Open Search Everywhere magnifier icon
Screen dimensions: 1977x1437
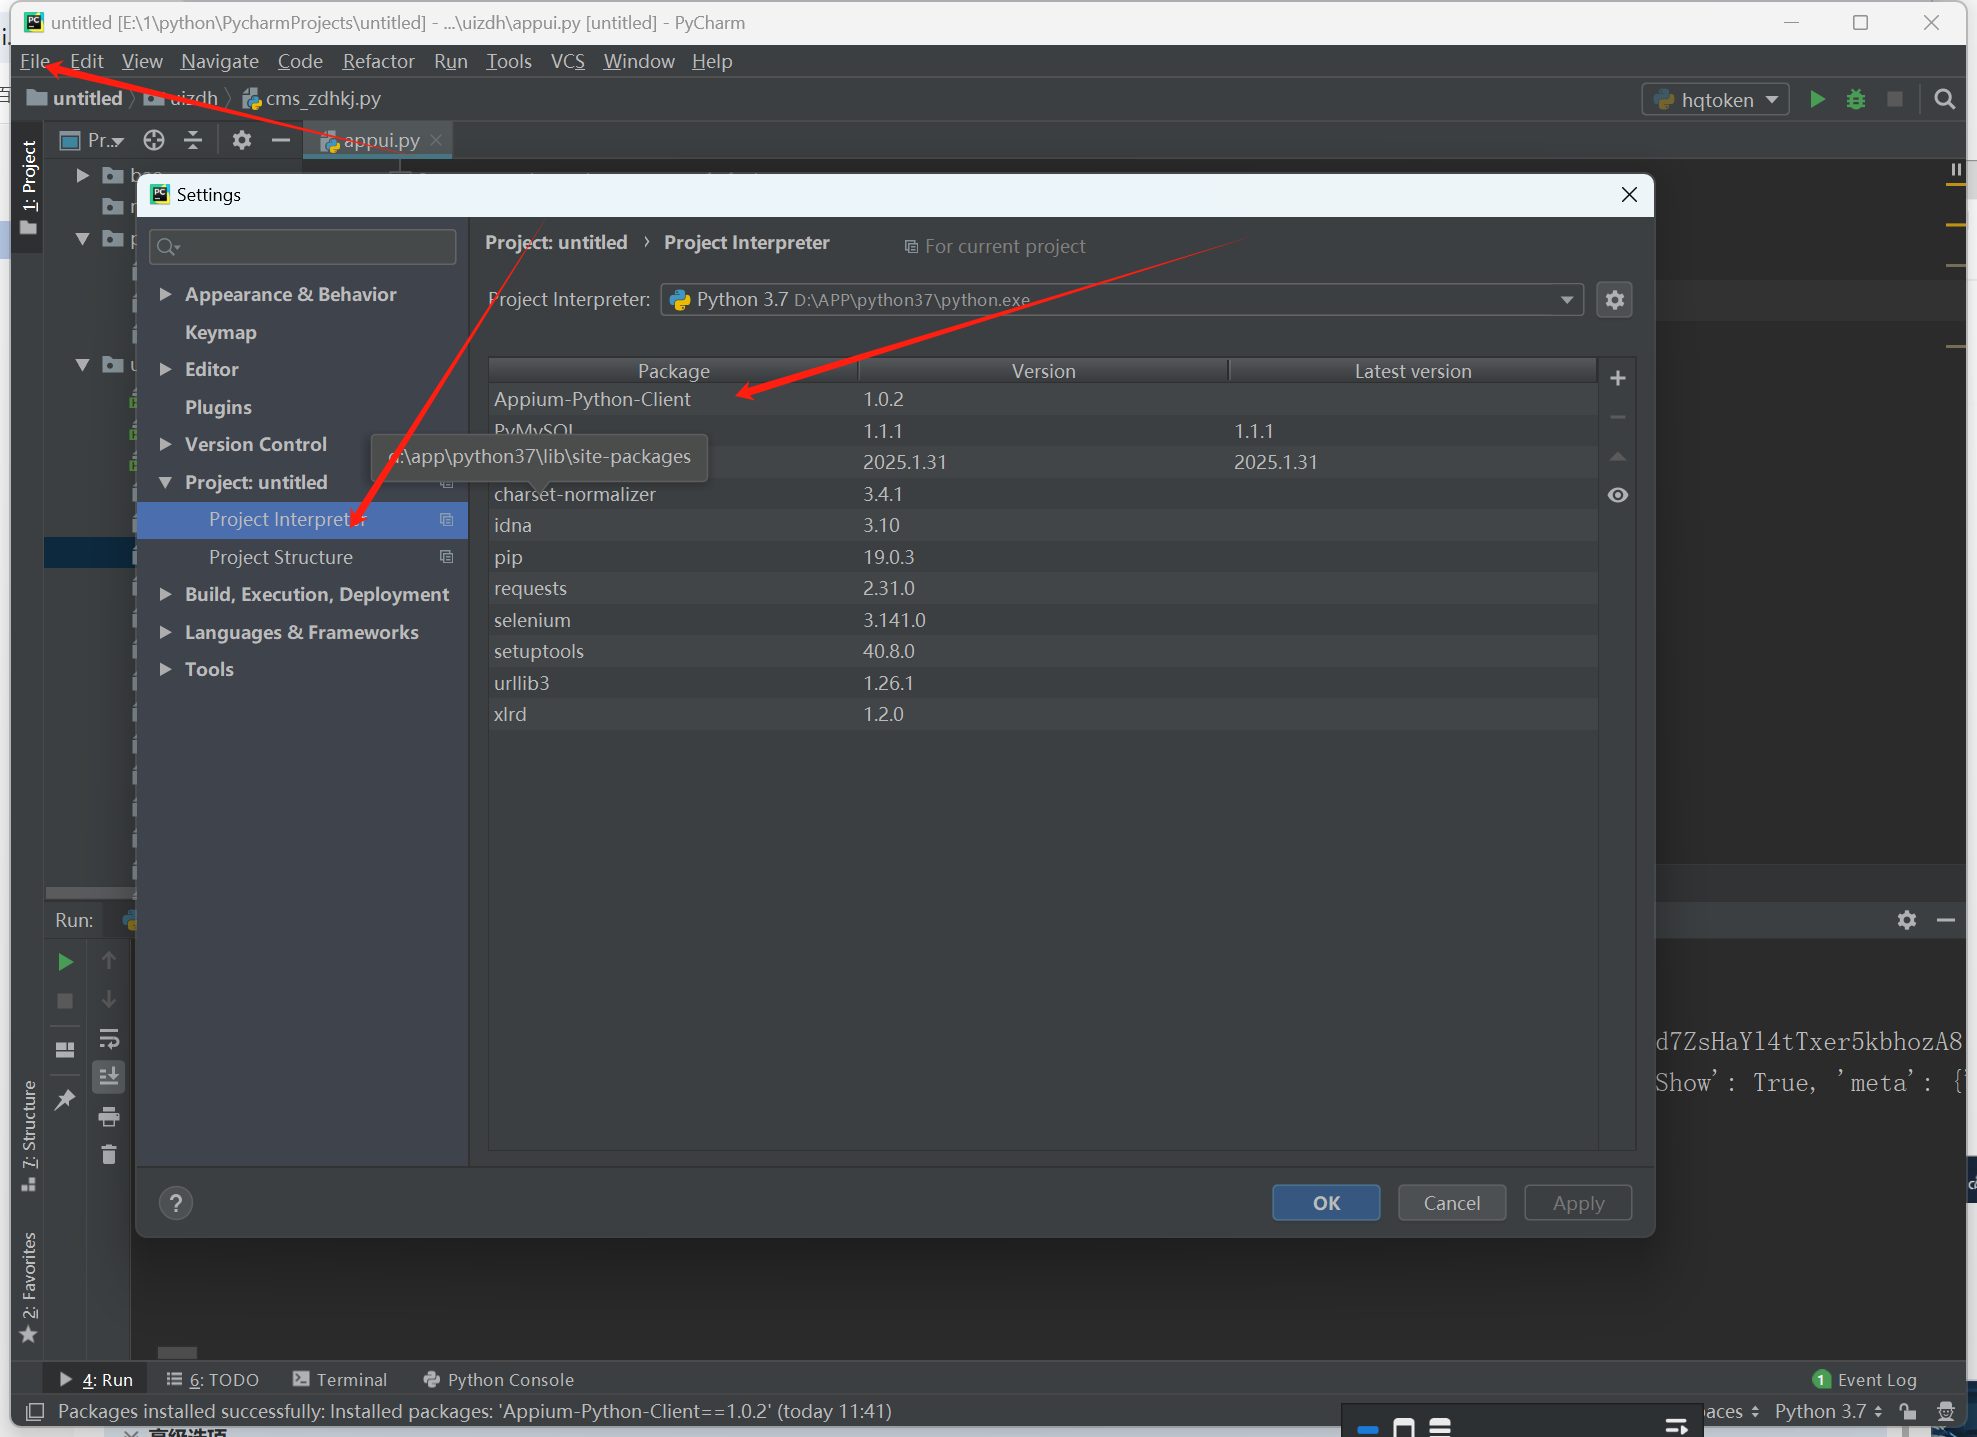1944,99
